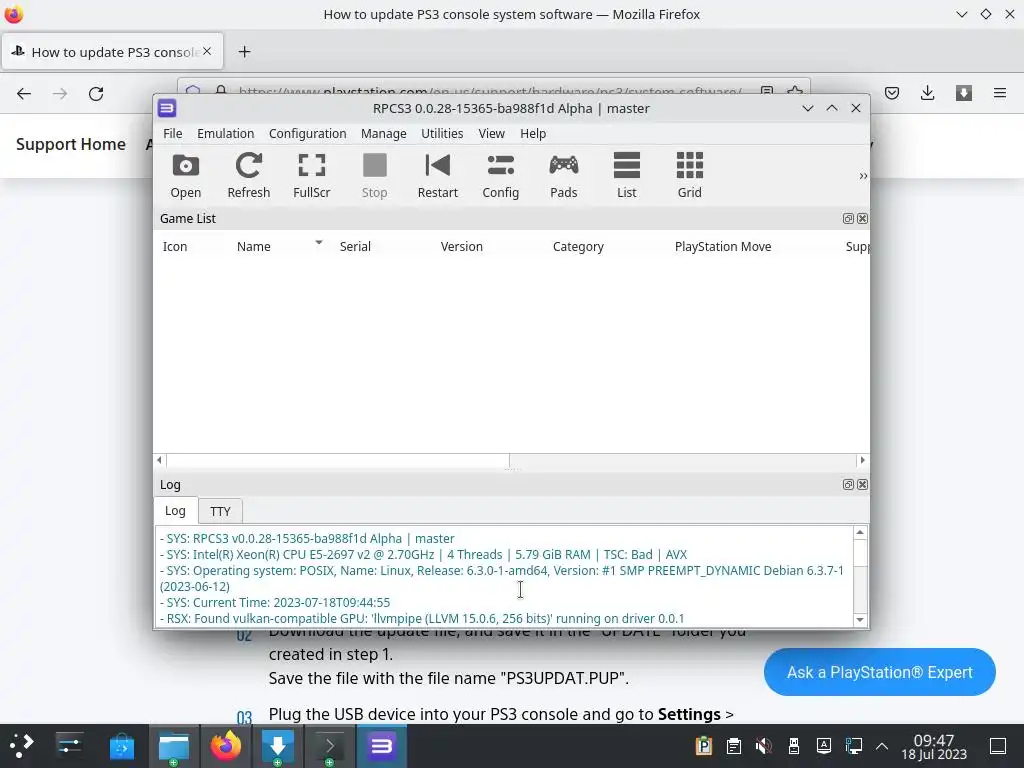The height and width of the screenshot is (768, 1024).
Task: Switch game view to List
Action: tap(626, 175)
